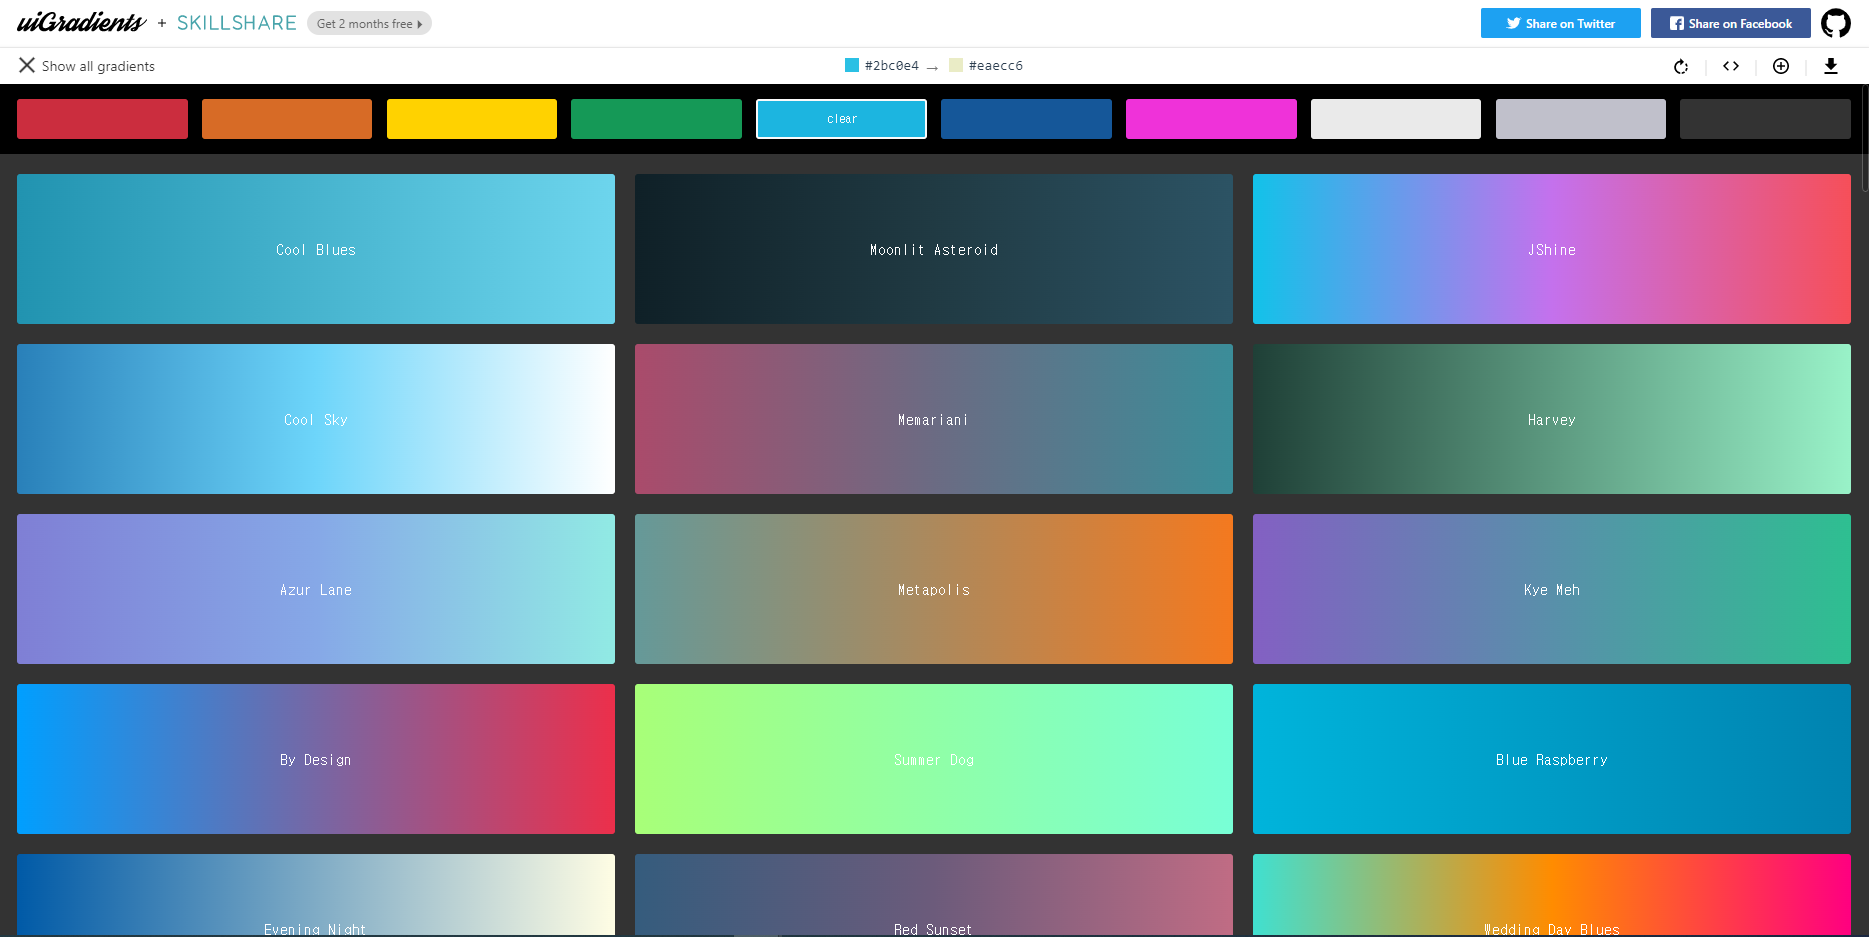
Task: Select the white color filter swatch
Action: click(x=1396, y=119)
